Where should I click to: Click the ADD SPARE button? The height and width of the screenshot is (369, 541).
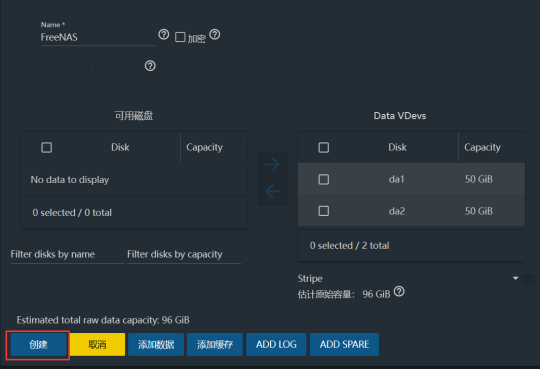[x=344, y=344]
